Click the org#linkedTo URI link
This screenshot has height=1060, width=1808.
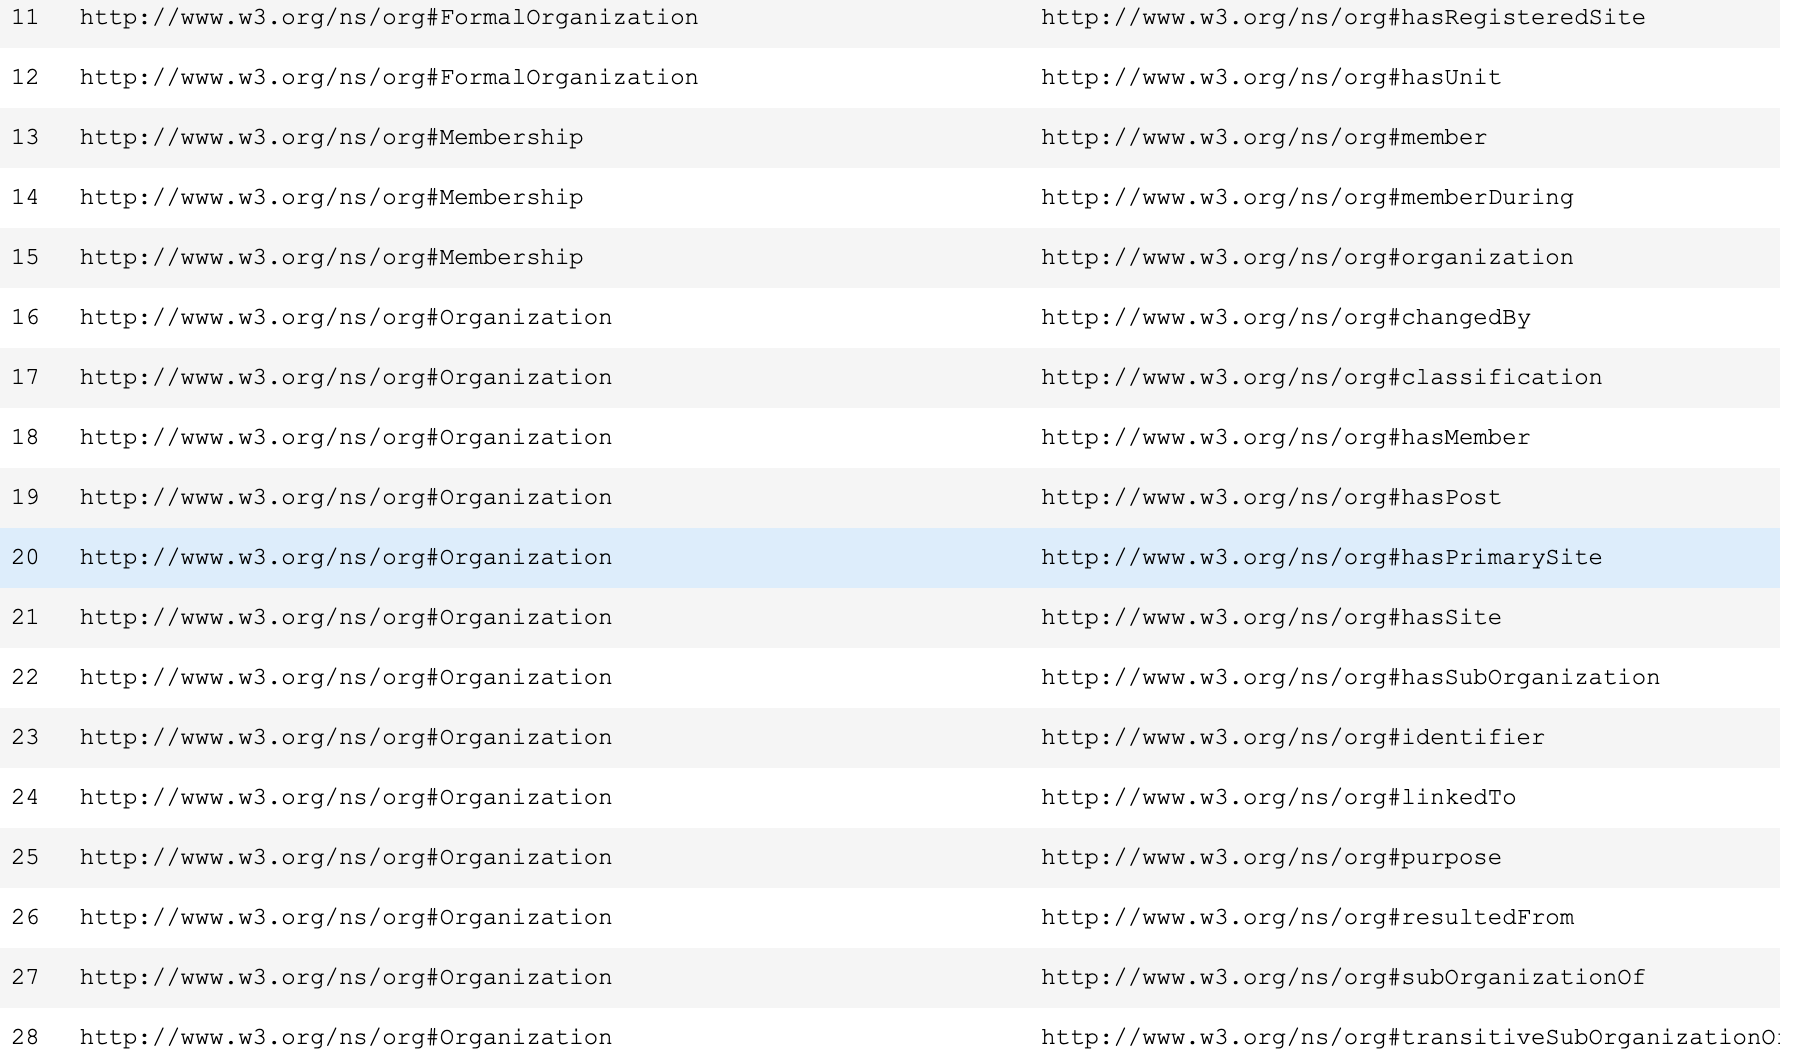[x=1278, y=798]
